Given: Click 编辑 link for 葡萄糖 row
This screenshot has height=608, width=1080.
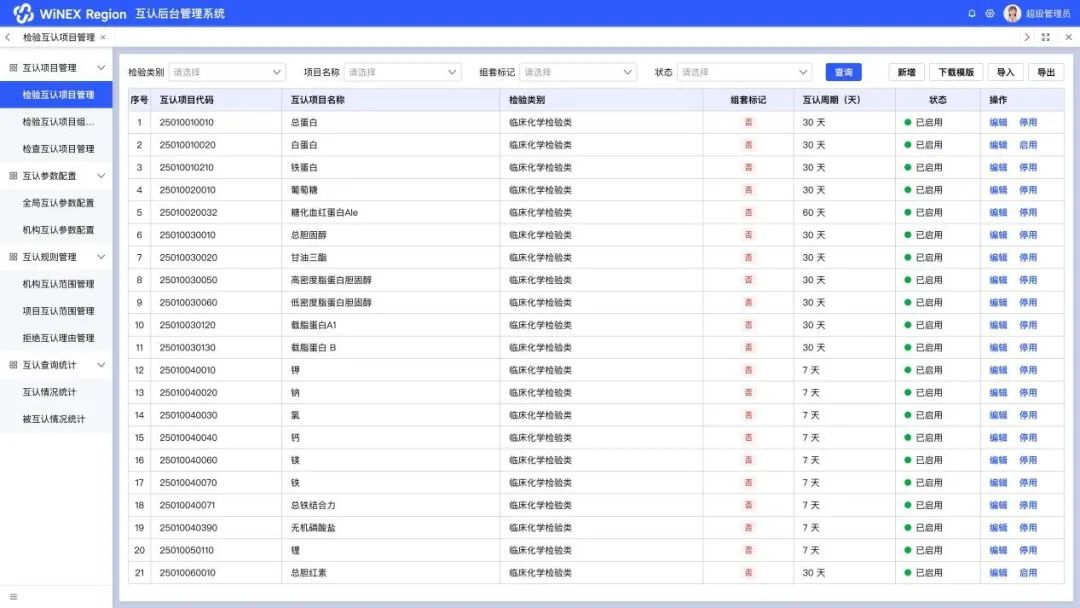Looking at the screenshot, I should tap(998, 190).
